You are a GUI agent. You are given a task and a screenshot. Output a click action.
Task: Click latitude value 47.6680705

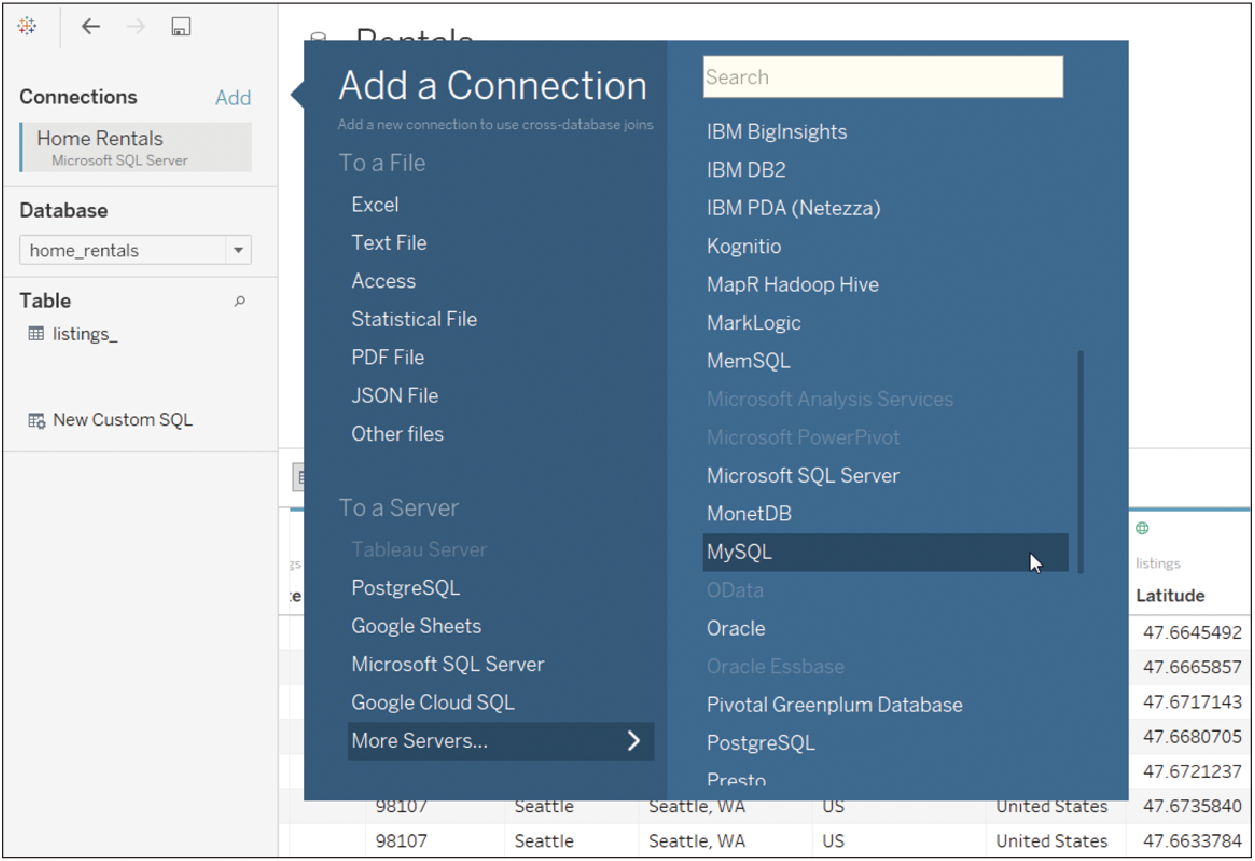coord(1192,737)
